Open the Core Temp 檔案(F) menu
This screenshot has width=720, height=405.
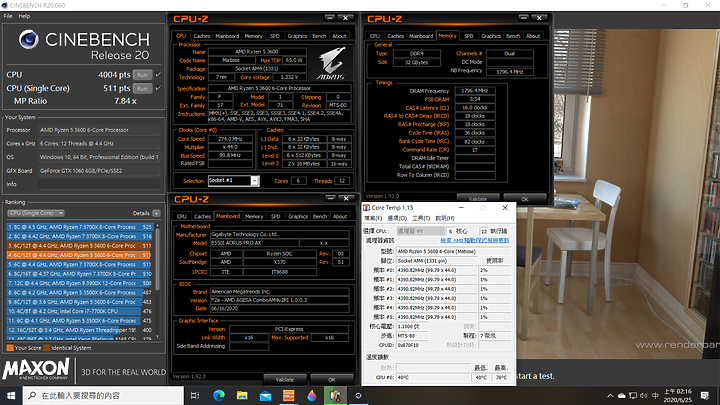[373, 218]
